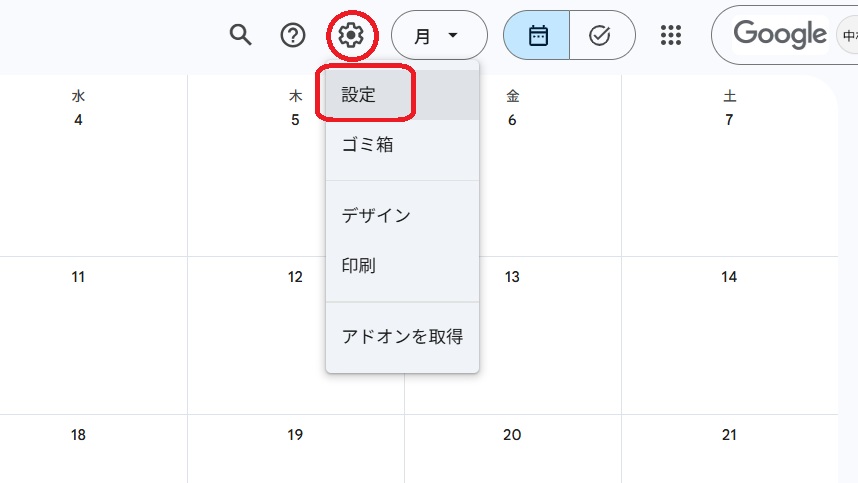The height and width of the screenshot is (483, 858).
Task: Select the date 6 Friday cell
Action: coord(512,120)
